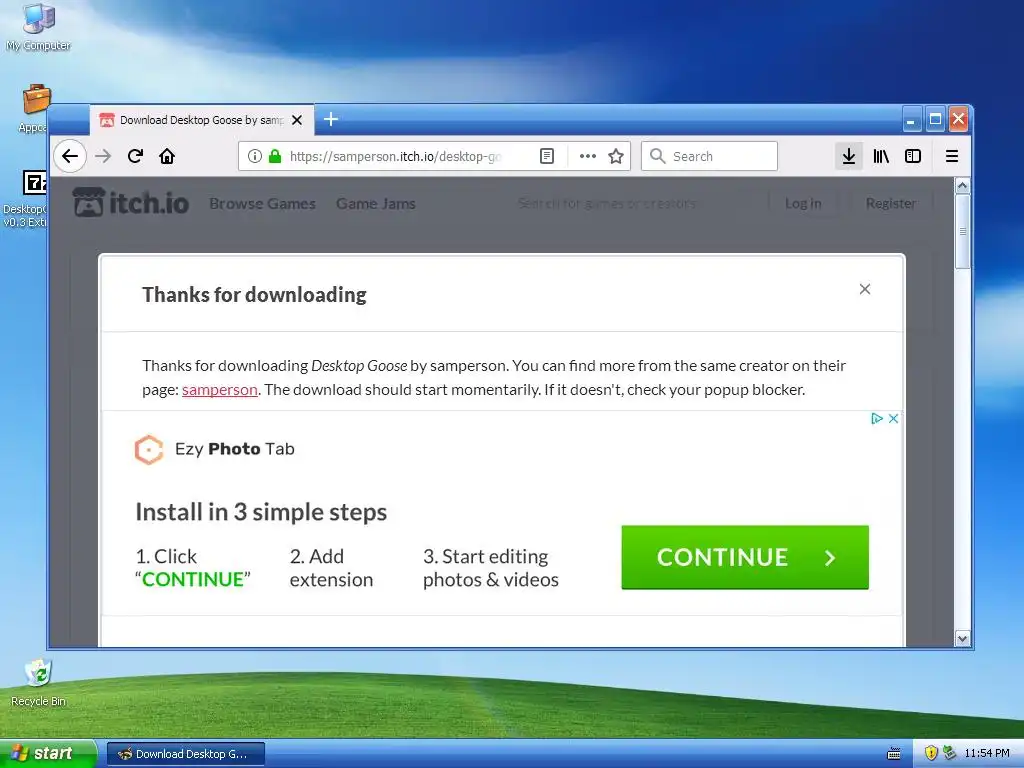Click the Ezy Photo Tab logo
The width and height of the screenshot is (1024, 768).
click(x=214, y=449)
